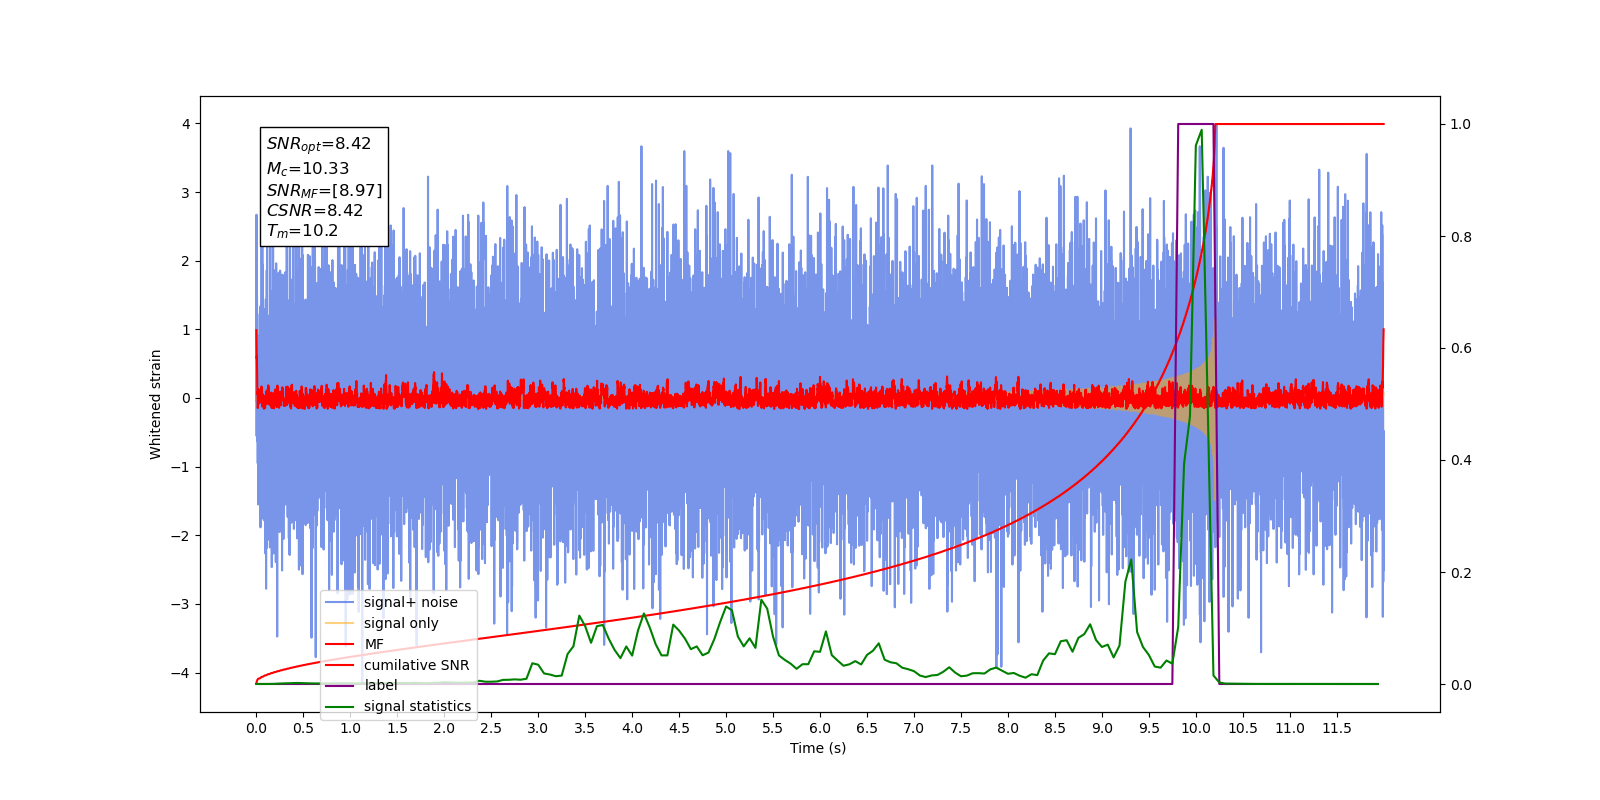Click the 0.2 tick on the right axis
This screenshot has width=1600, height=800.
click(x=1461, y=573)
